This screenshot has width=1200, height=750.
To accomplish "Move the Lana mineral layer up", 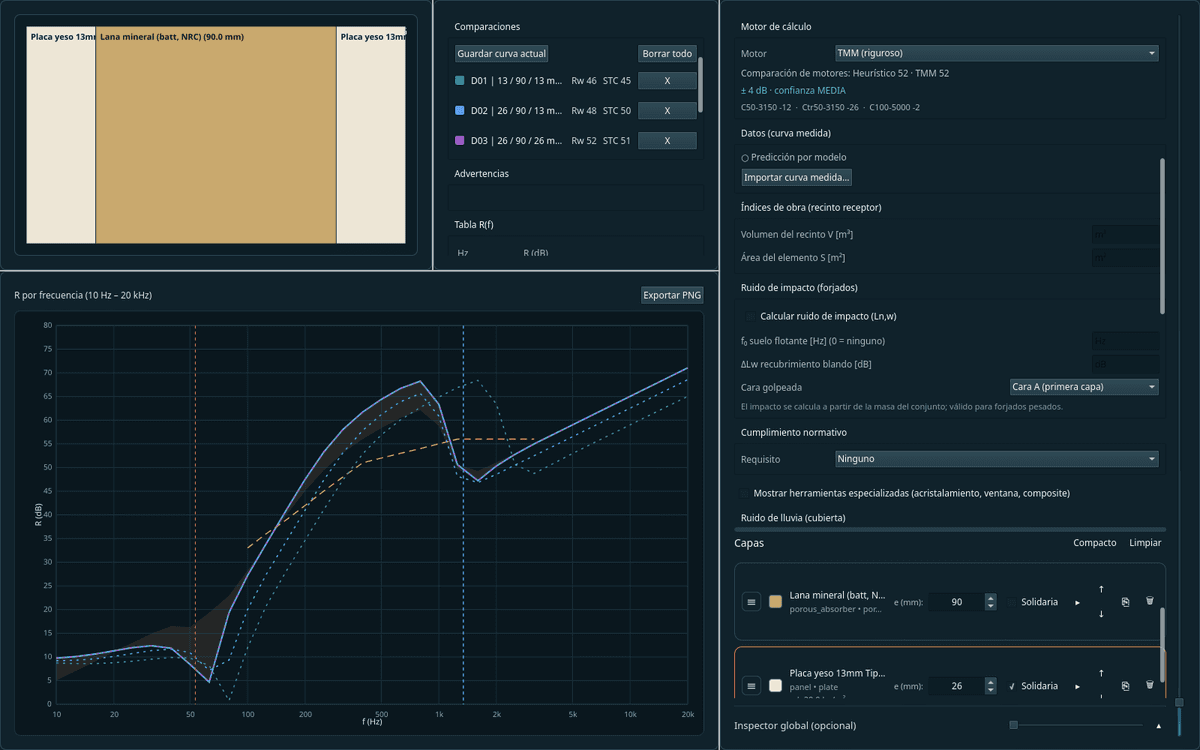I will pyautogui.click(x=1101, y=590).
